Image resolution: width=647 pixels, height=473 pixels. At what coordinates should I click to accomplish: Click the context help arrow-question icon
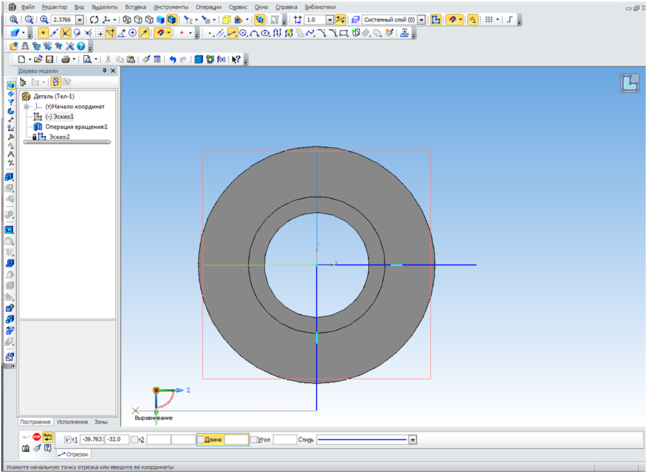[236, 59]
